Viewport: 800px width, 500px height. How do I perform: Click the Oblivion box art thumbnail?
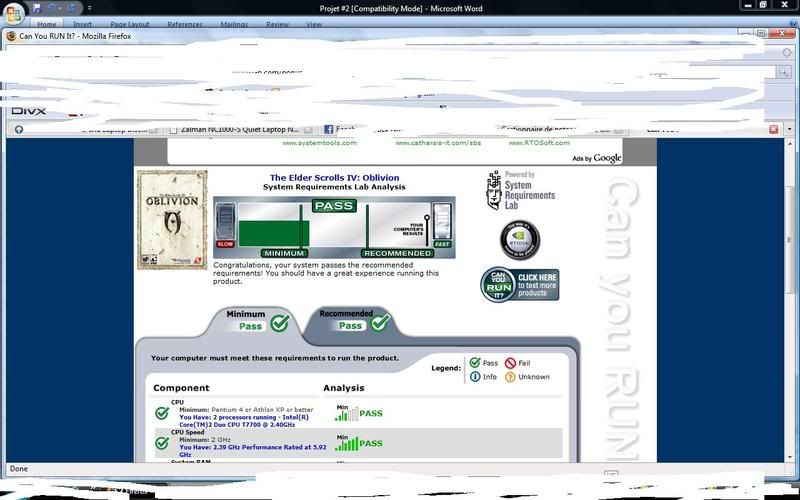pyautogui.click(x=172, y=220)
